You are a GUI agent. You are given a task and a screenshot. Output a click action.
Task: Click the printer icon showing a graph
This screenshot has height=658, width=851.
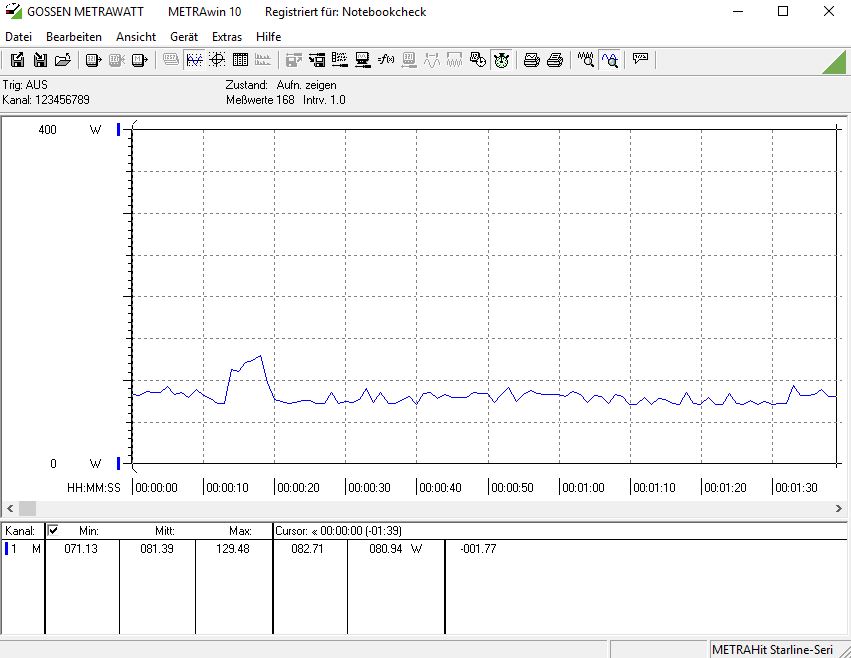pos(532,60)
